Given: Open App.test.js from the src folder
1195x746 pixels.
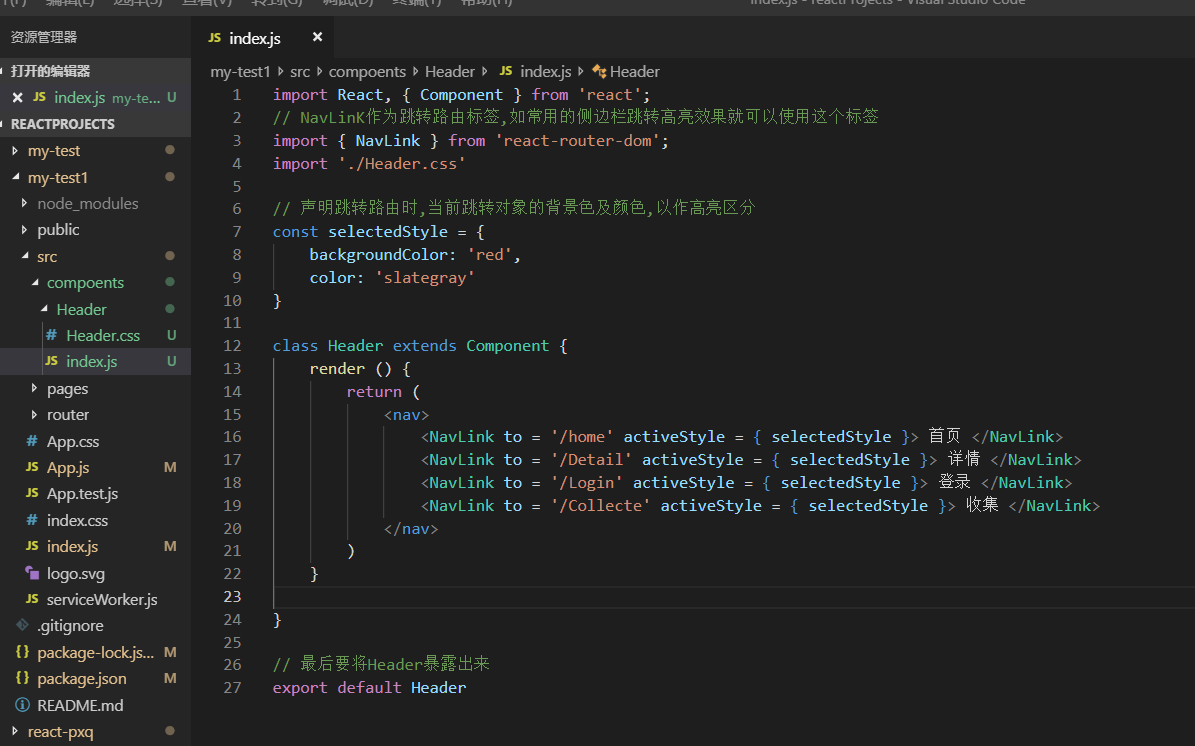Looking at the screenshot, I should point(82,493).
